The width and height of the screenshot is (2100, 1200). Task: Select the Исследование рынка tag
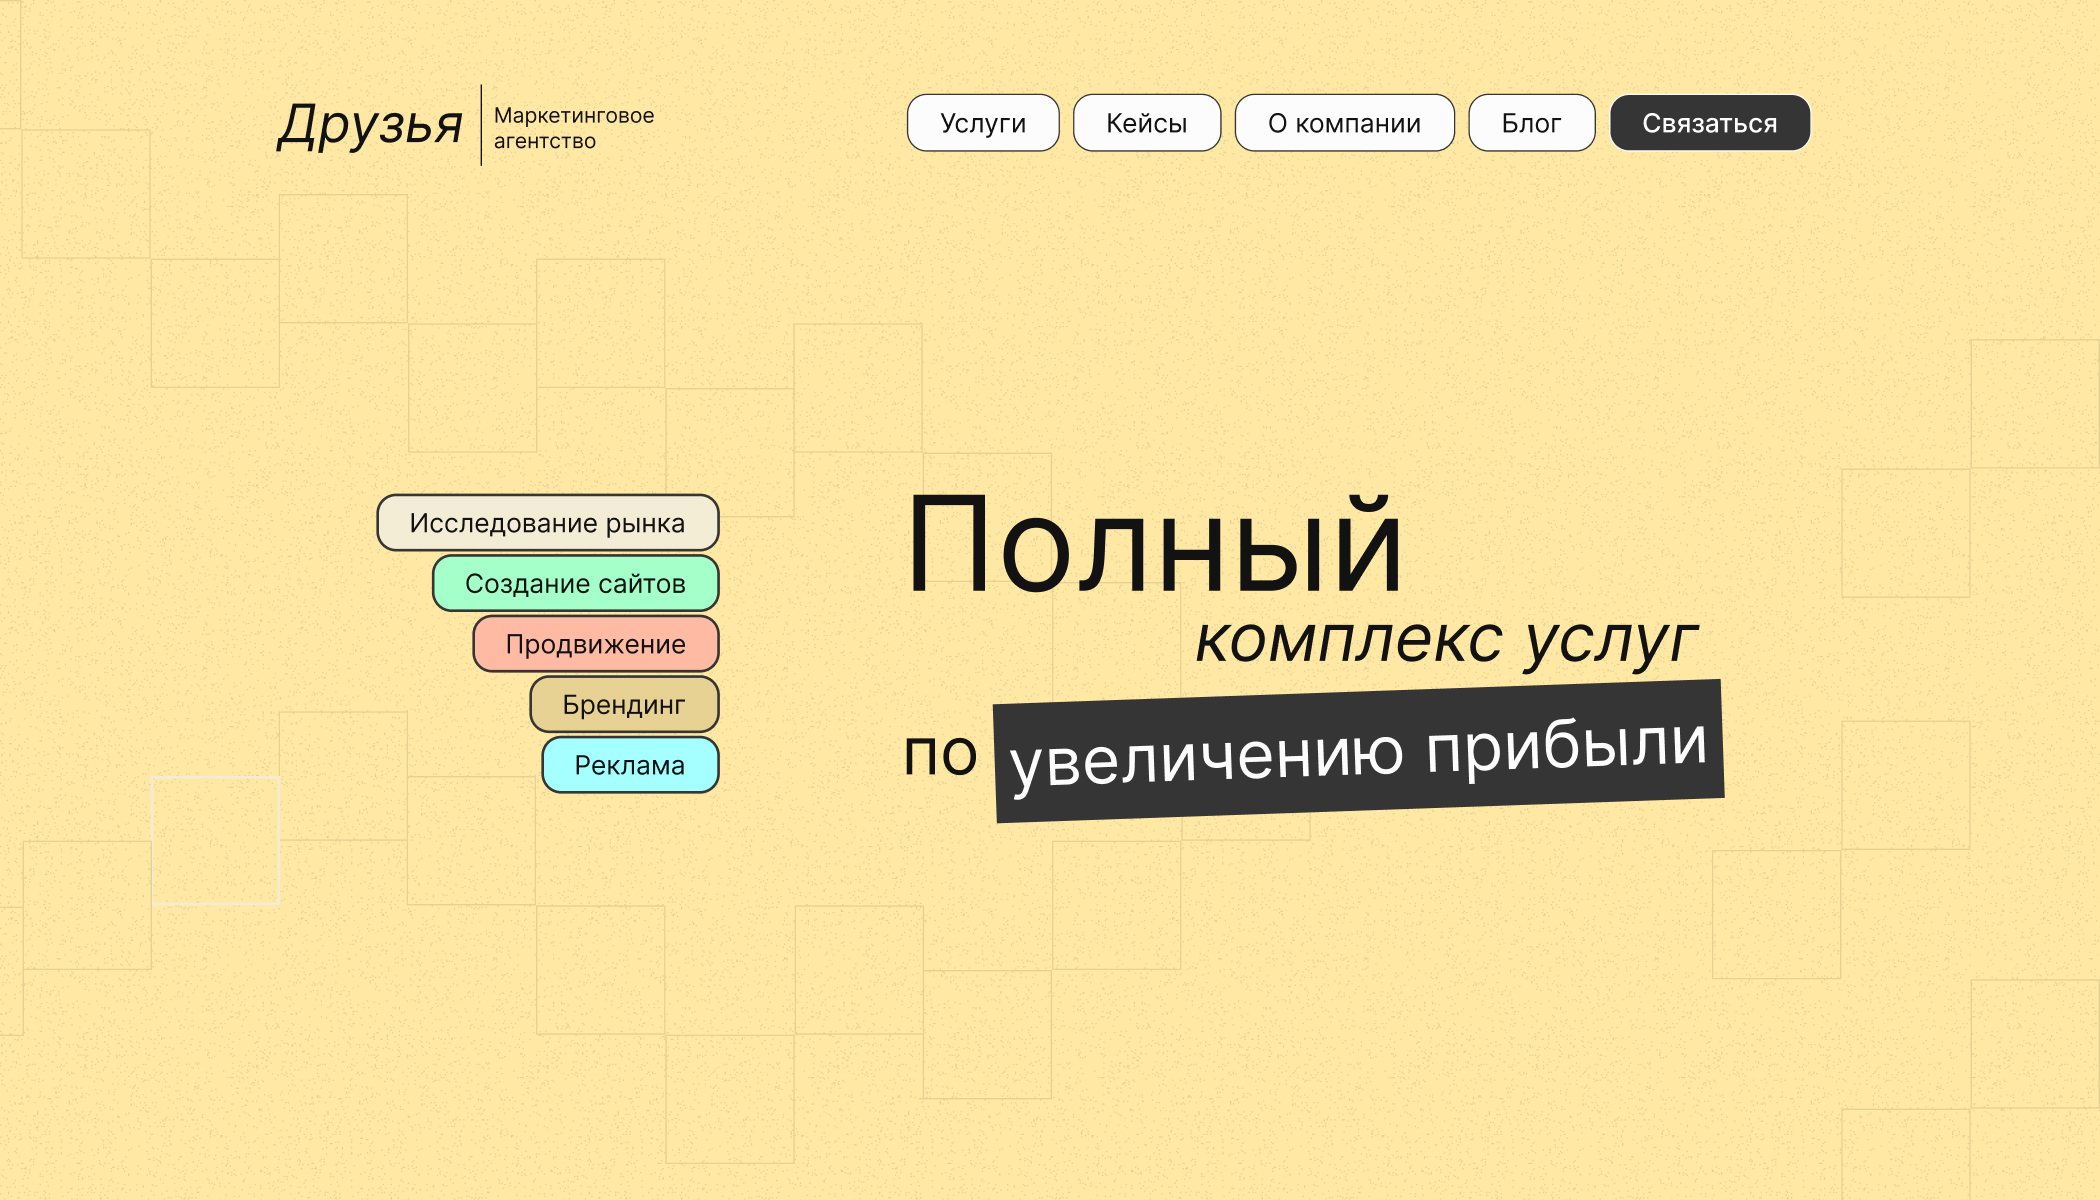(547, 523)
